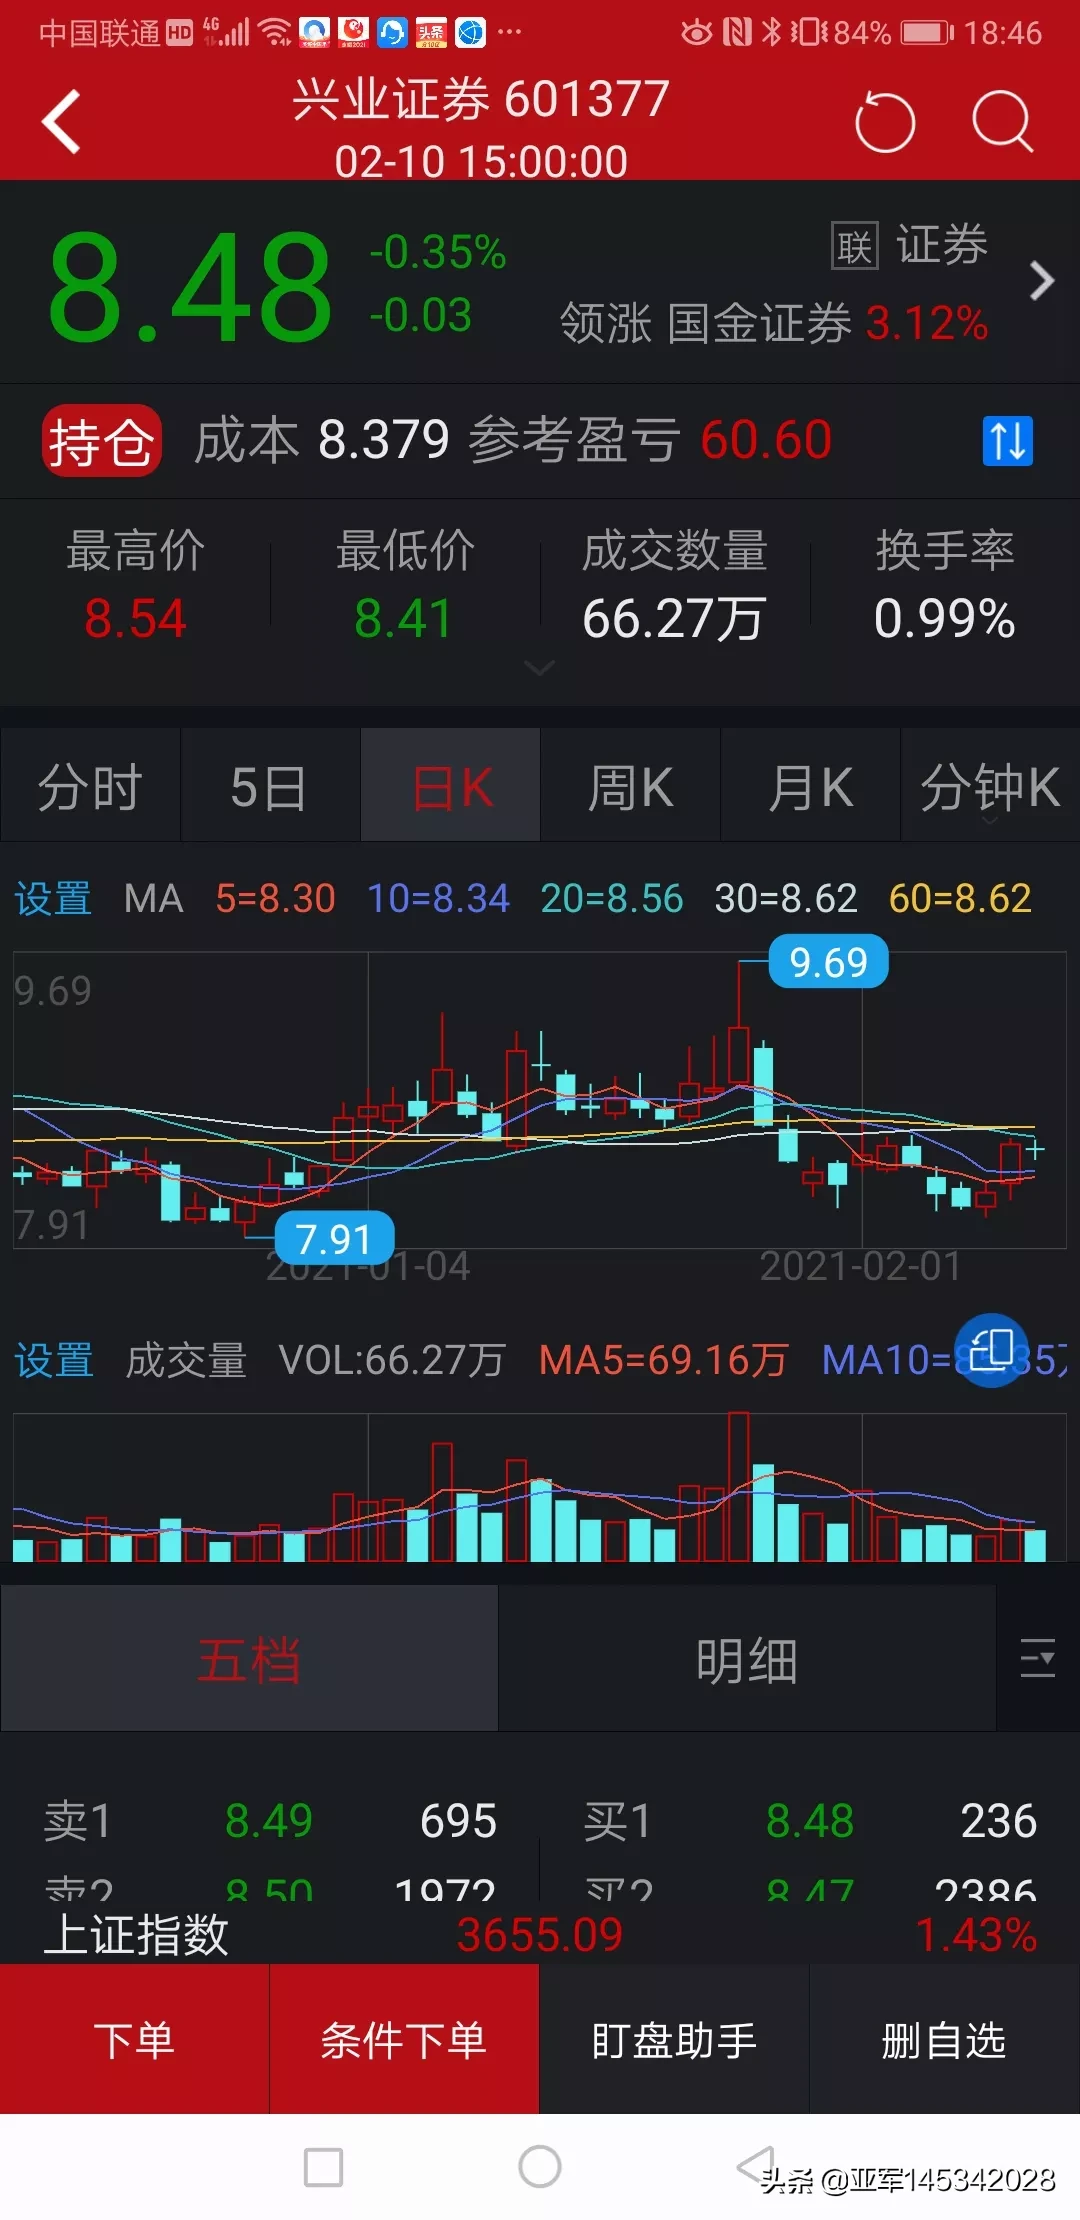
Task: Tap 删自选 to remove from watchlist
Action: click(944, 2040)
